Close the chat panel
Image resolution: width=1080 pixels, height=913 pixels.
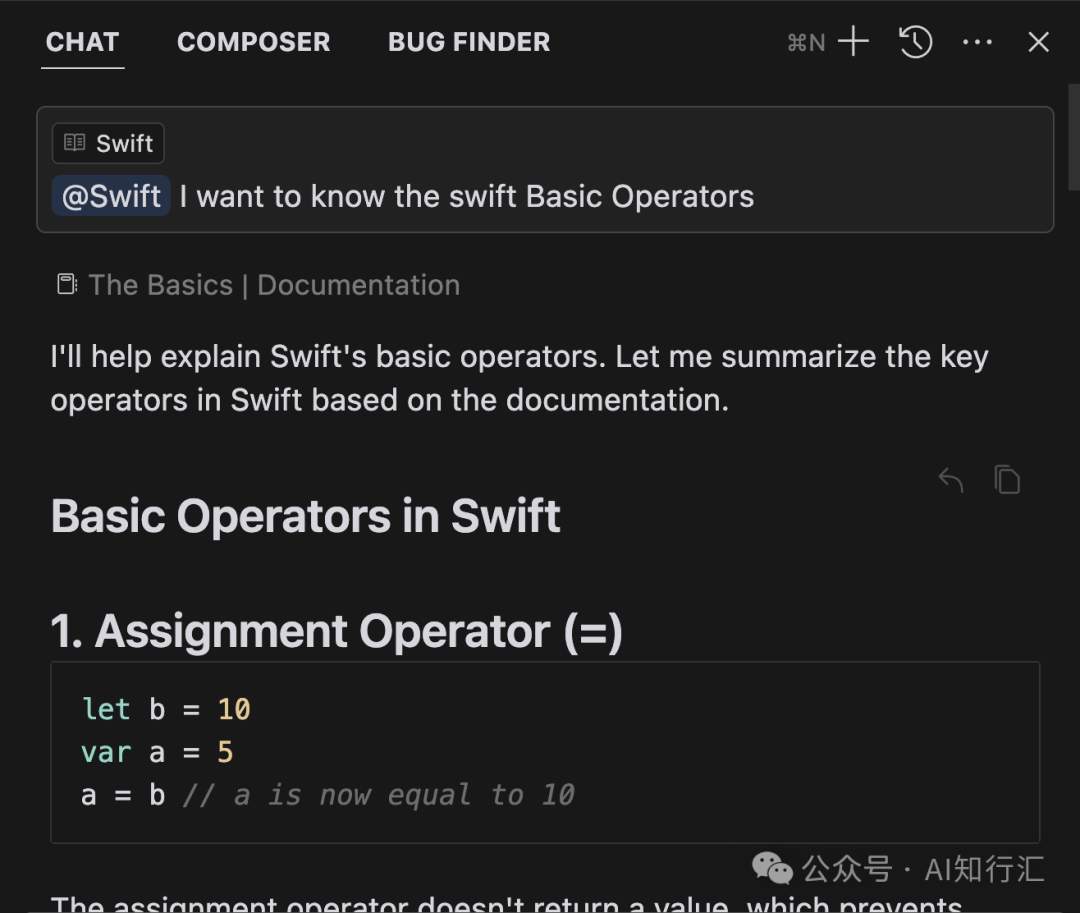point(1038,42)
